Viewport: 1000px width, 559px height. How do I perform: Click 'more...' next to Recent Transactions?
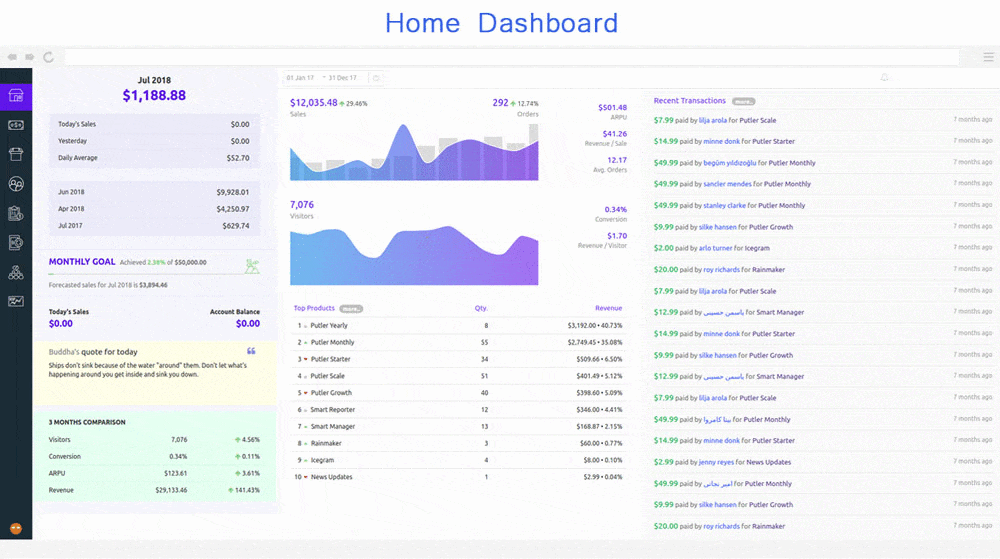[x=743, y=101]
